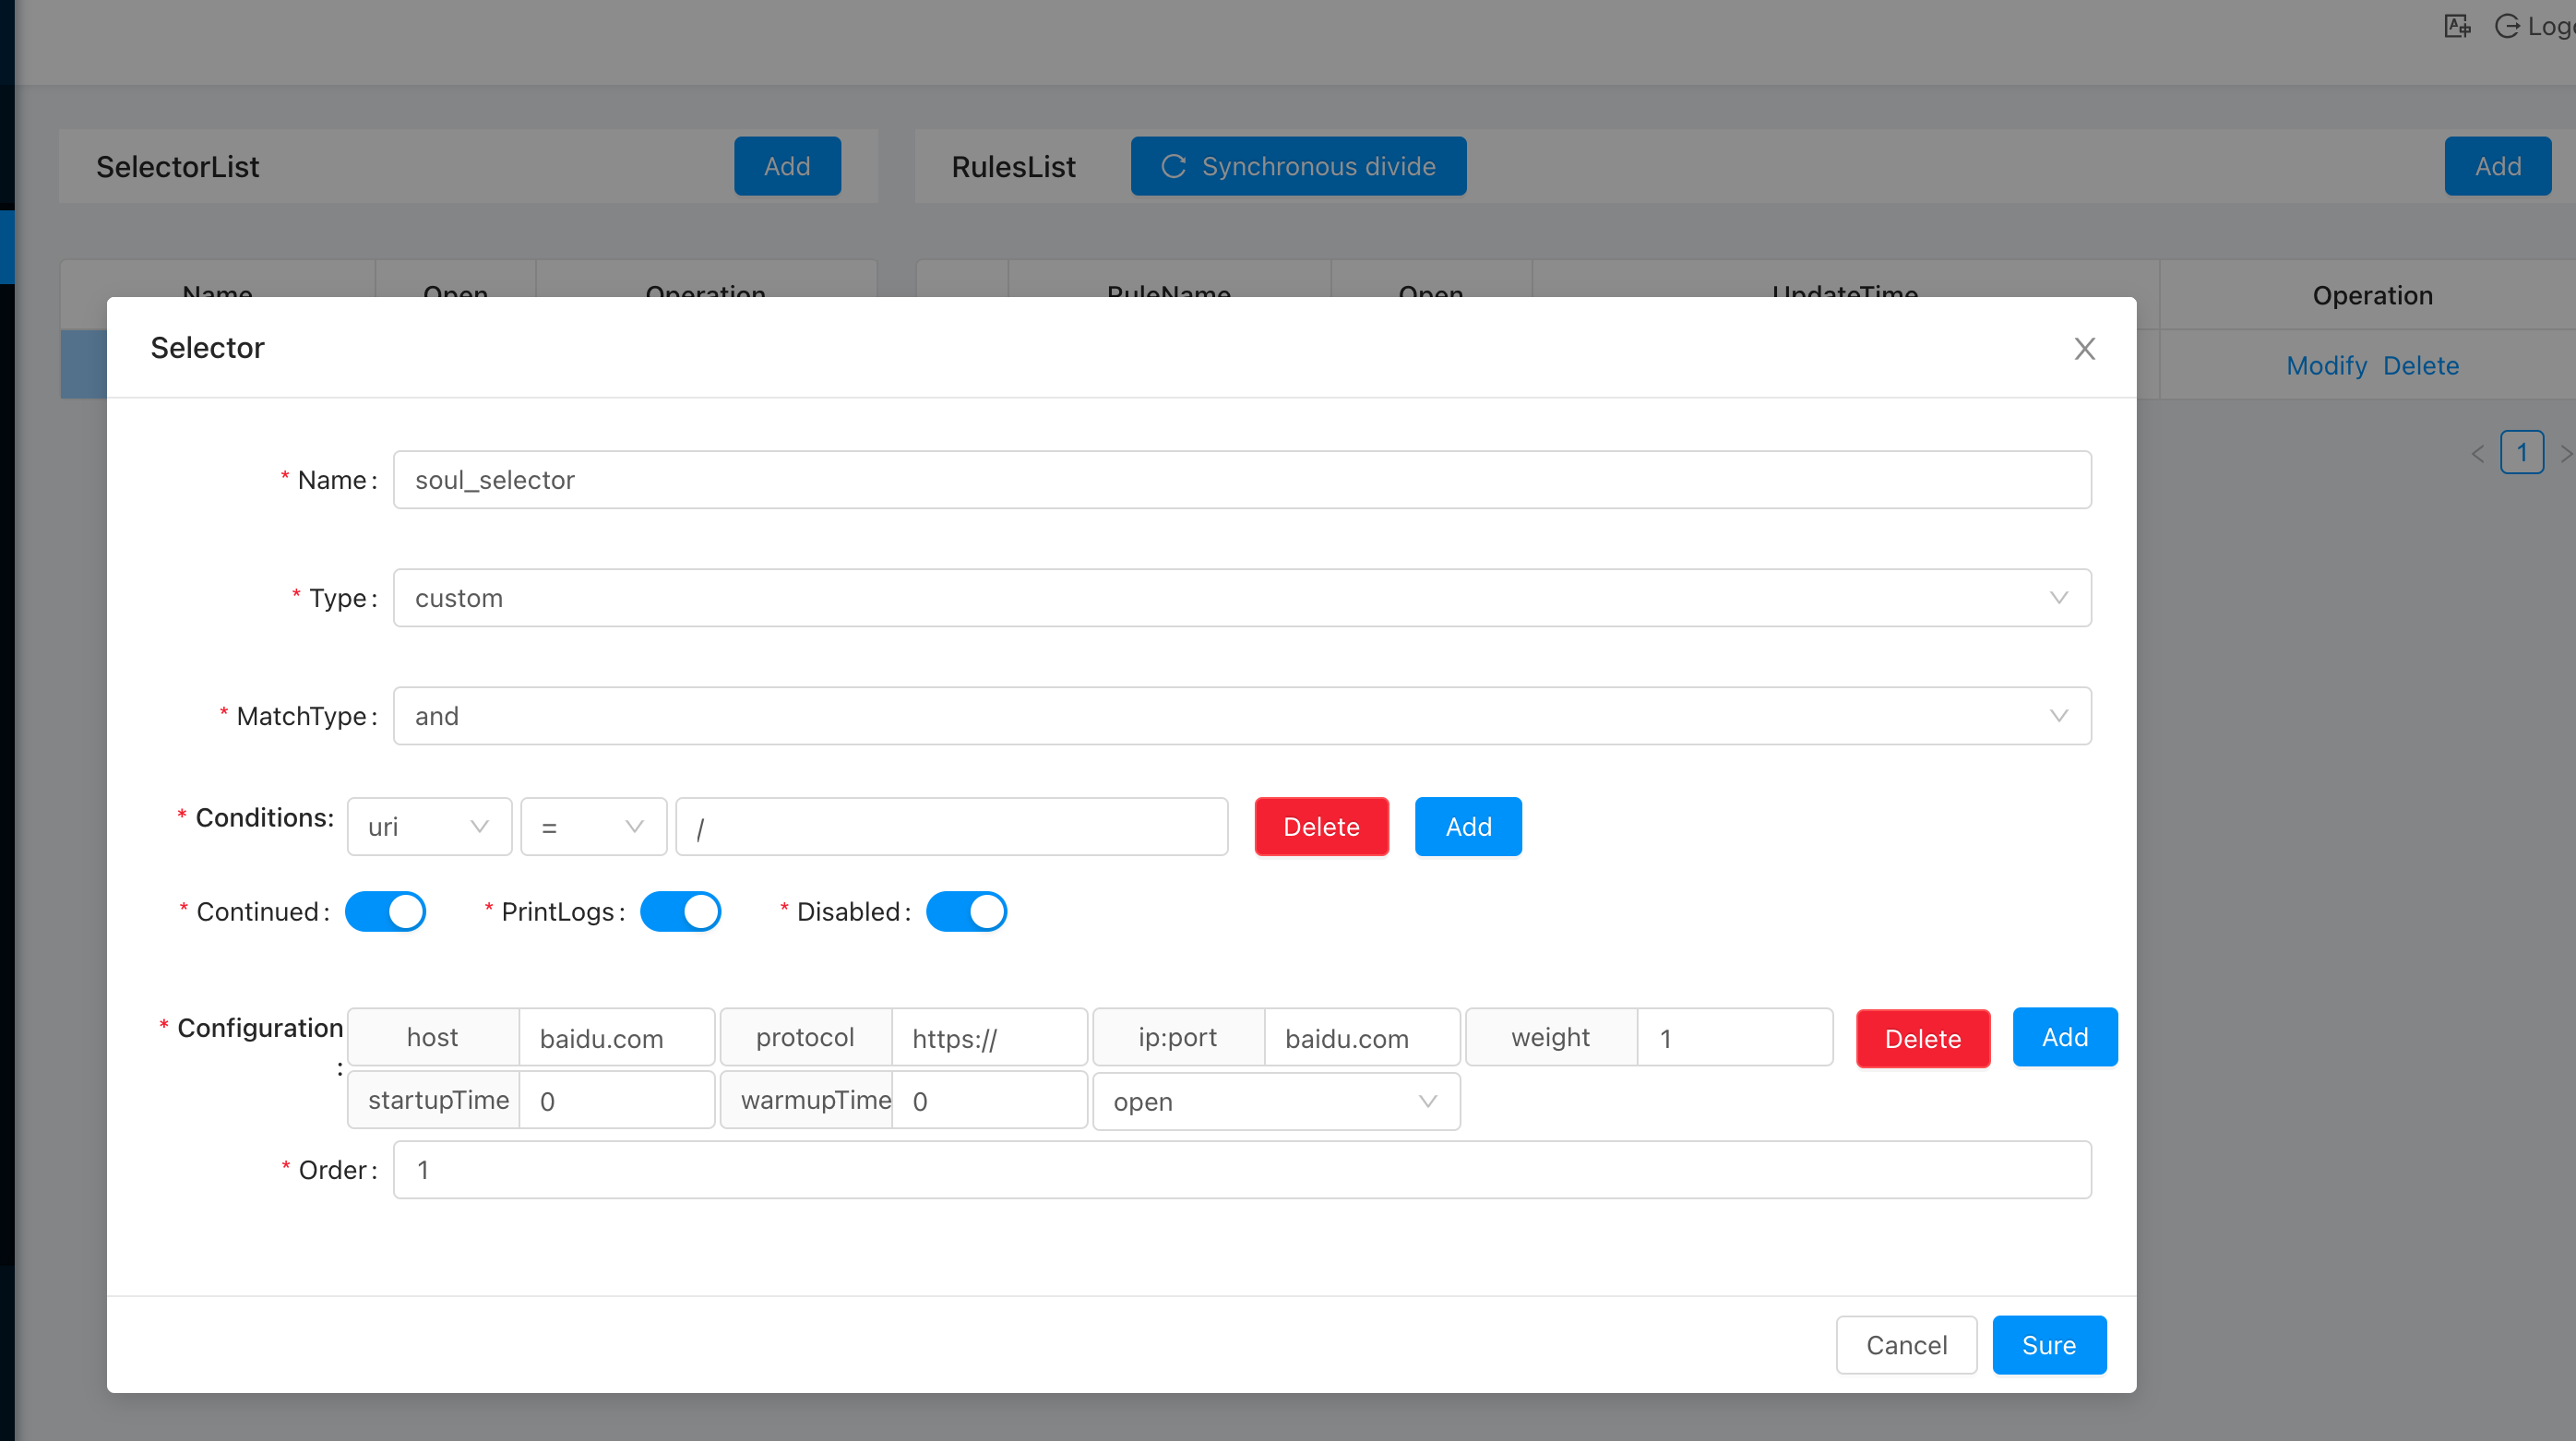Click the Synchronous divide refresh icon
The height and width of the screenshot is (1441, 2576).
point(1173,166)
